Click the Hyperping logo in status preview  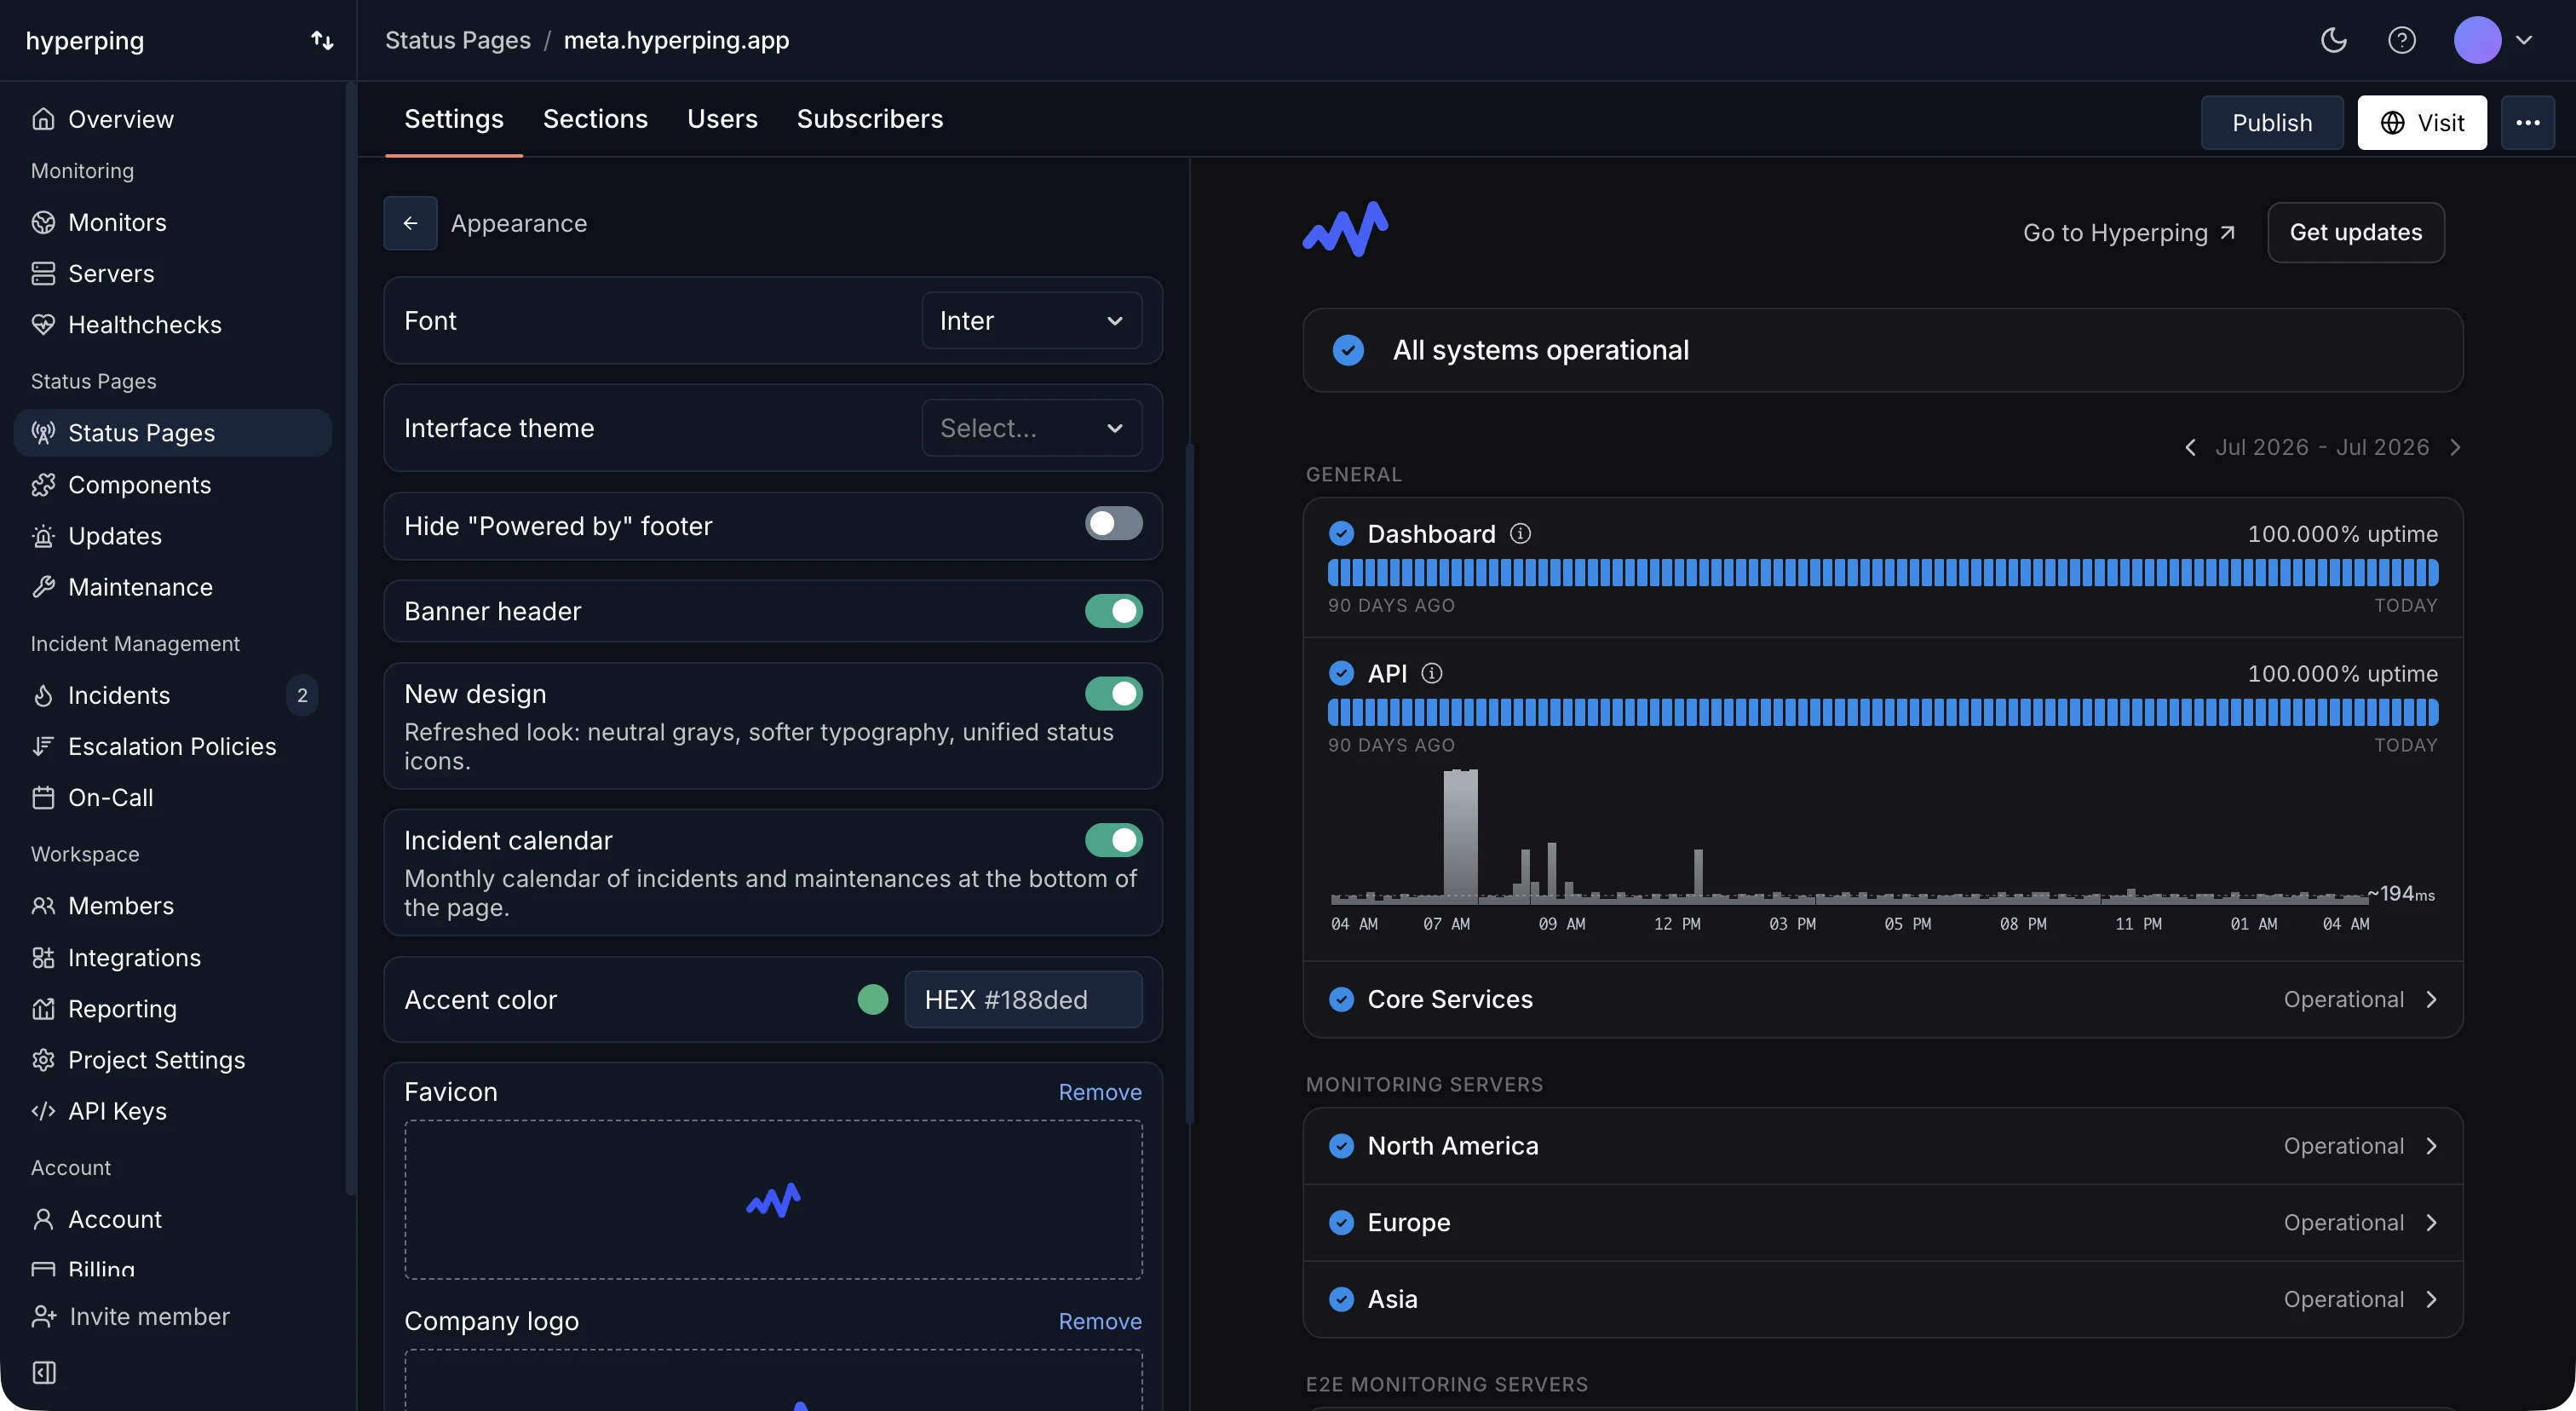pos(1345,229)
